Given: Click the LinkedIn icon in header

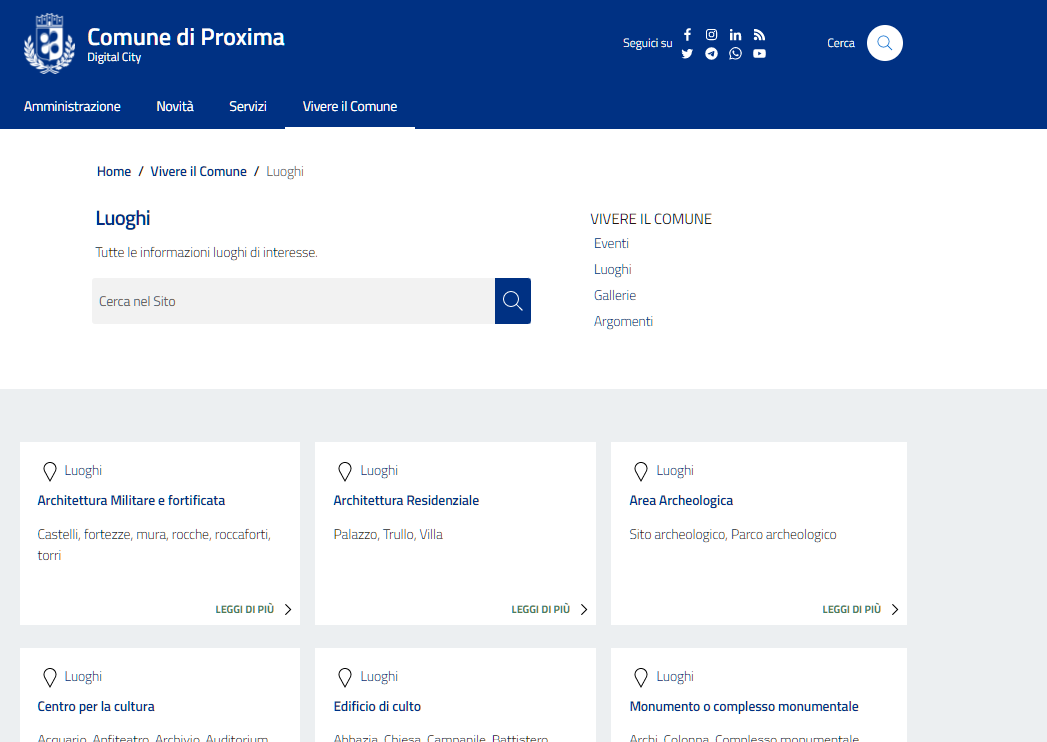Looking at the screenshot, I should coord(735,34).
